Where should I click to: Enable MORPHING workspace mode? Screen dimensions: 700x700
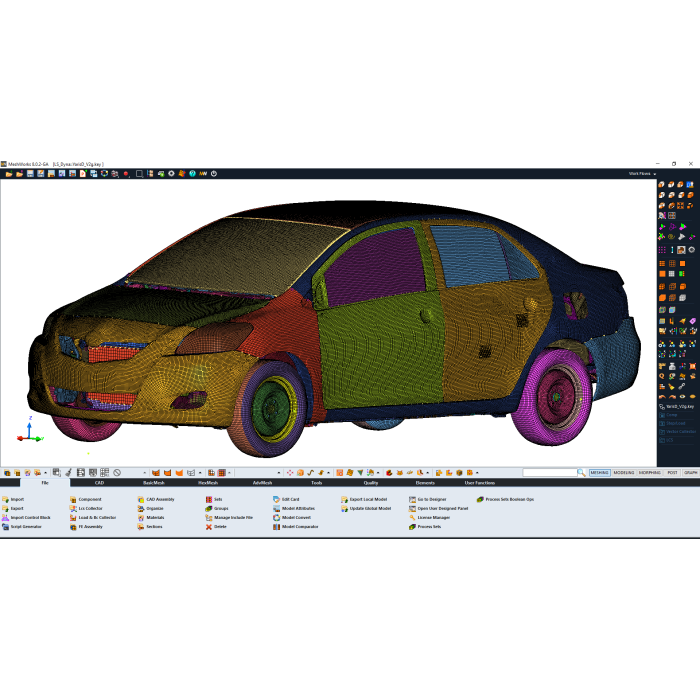650,472
